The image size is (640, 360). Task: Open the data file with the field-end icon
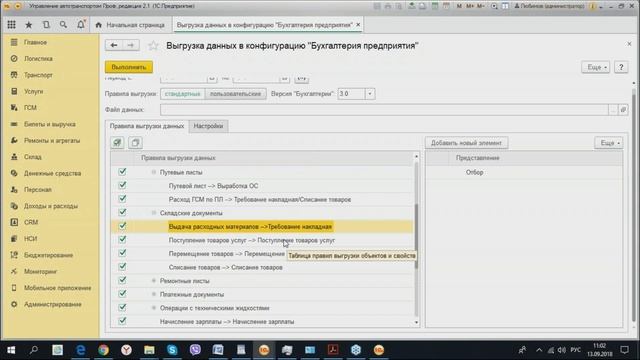coord(623,109)
